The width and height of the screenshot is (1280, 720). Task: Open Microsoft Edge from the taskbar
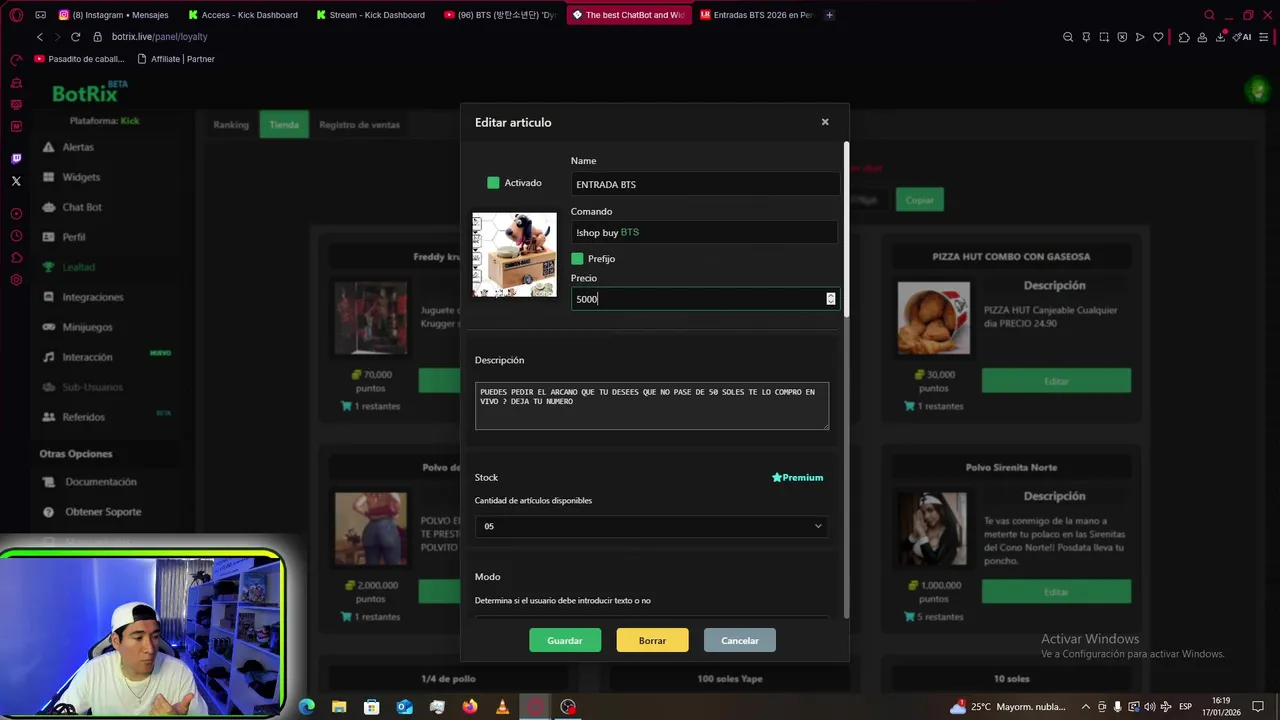pyautogui.click(x=307, y=707)
